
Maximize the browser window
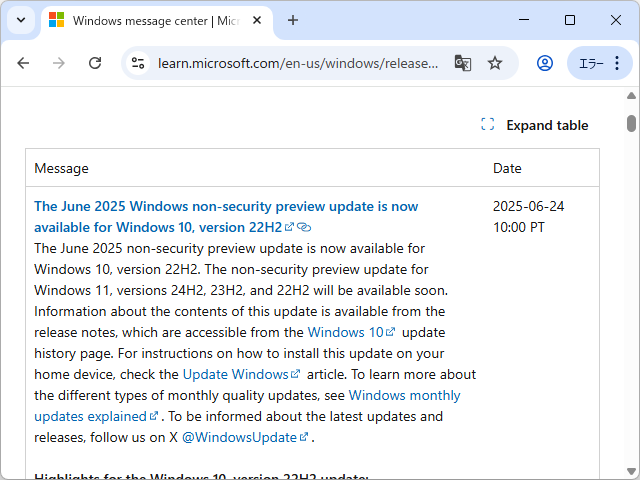[570, 20]
